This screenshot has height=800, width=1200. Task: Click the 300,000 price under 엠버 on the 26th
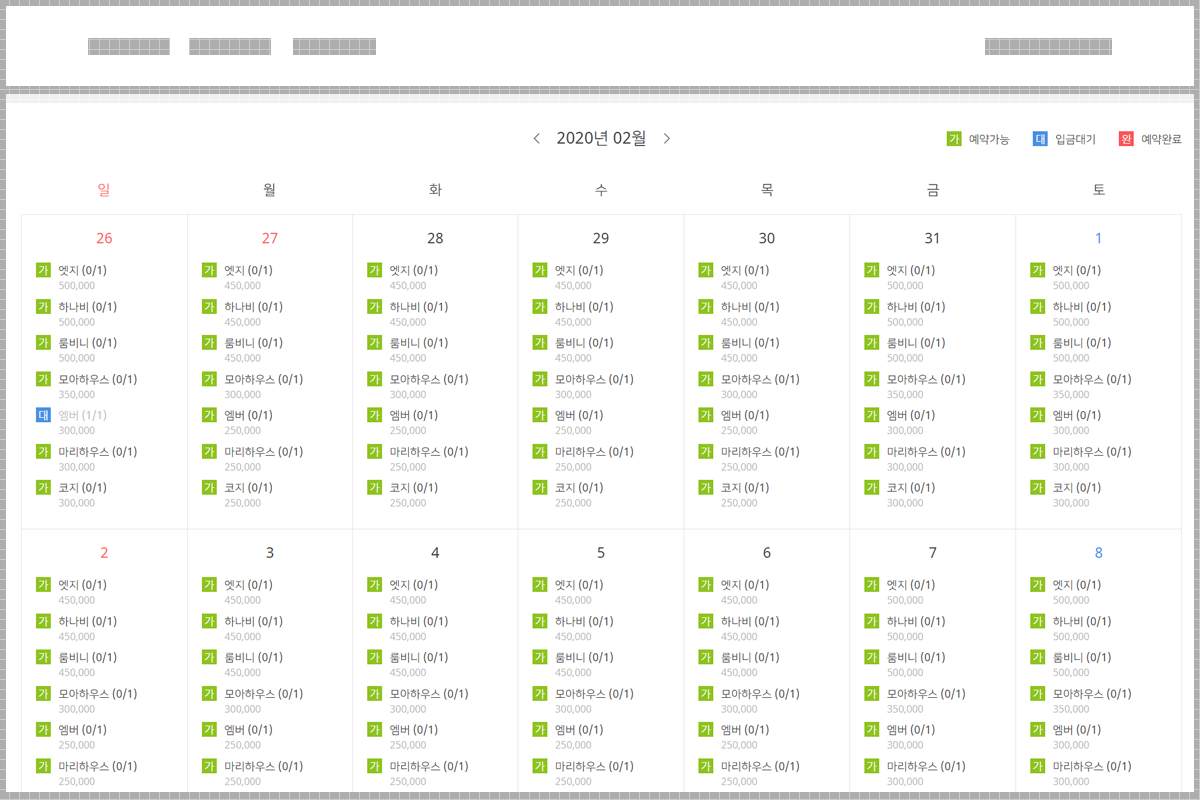coord(77,431)
